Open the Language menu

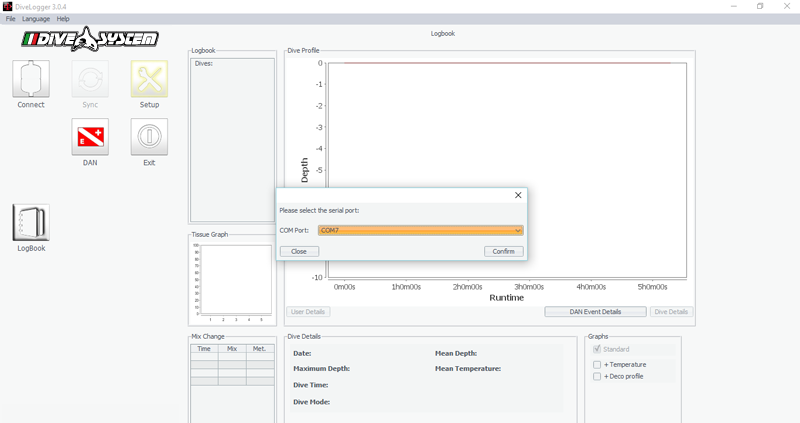36,19
